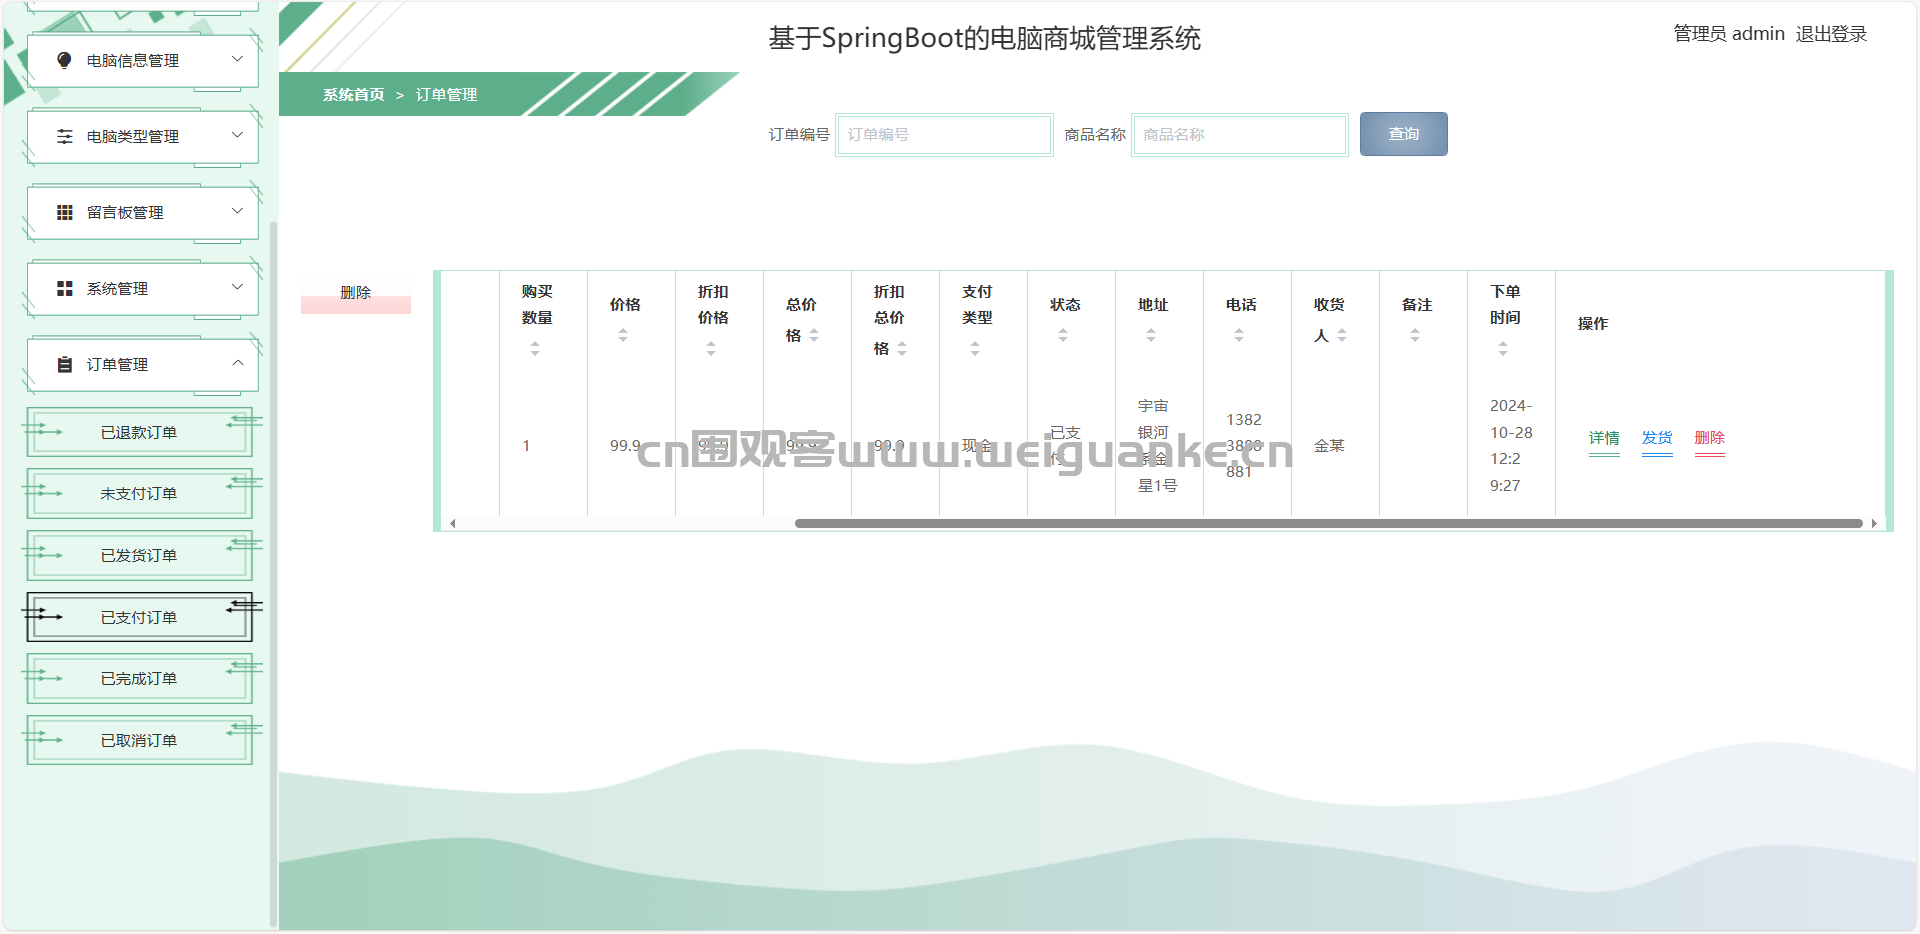The height and width of the screenshot is (934, 1920).
Task: Sort by 地址 column arrows
Action: [x=1151, y=335]
